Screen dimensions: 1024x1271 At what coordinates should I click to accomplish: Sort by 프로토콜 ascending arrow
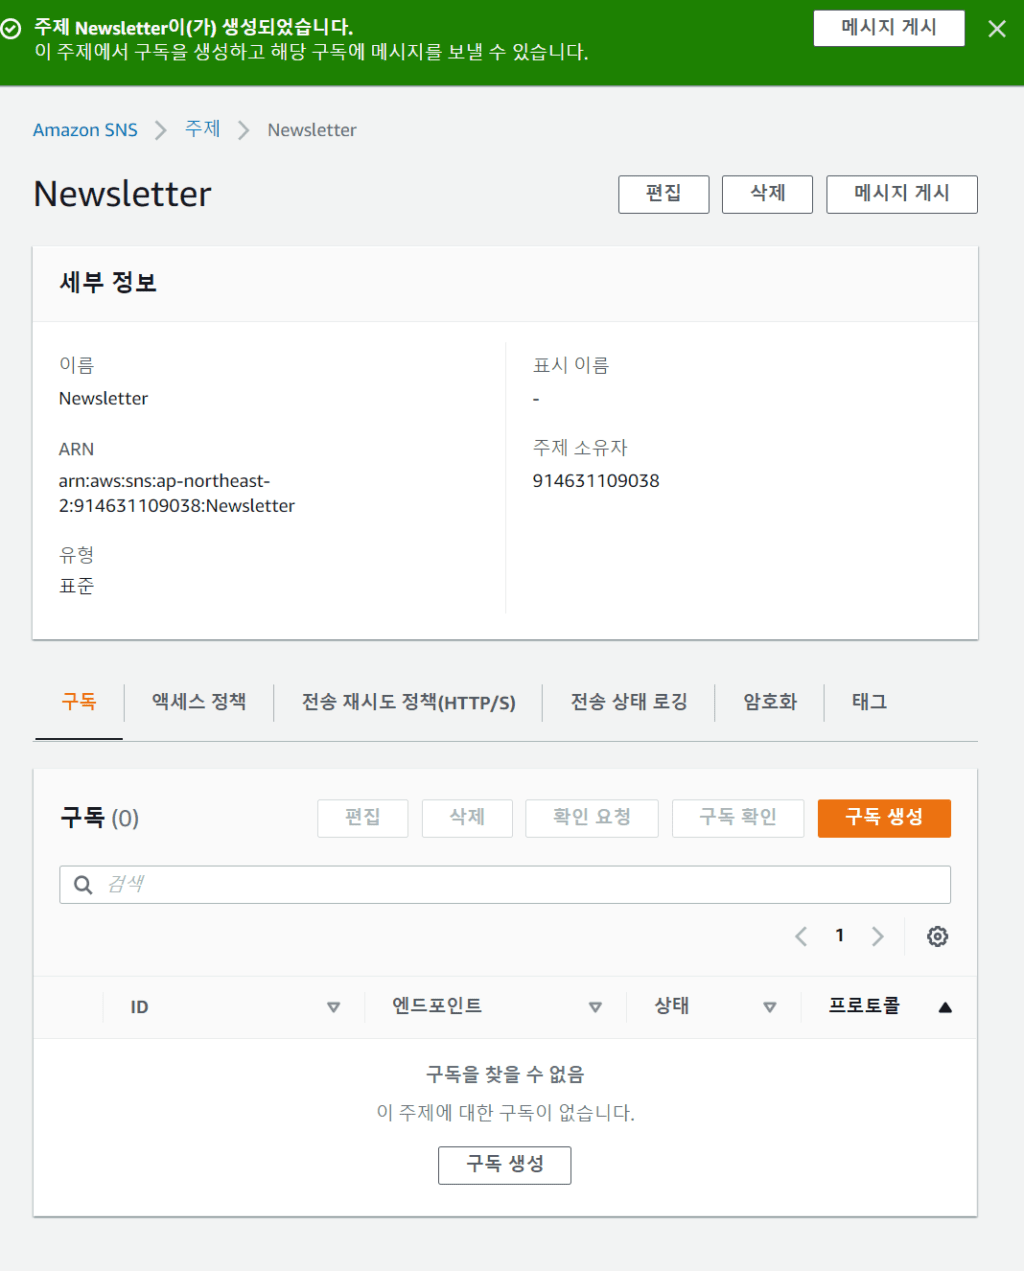tap(944, 1007)
